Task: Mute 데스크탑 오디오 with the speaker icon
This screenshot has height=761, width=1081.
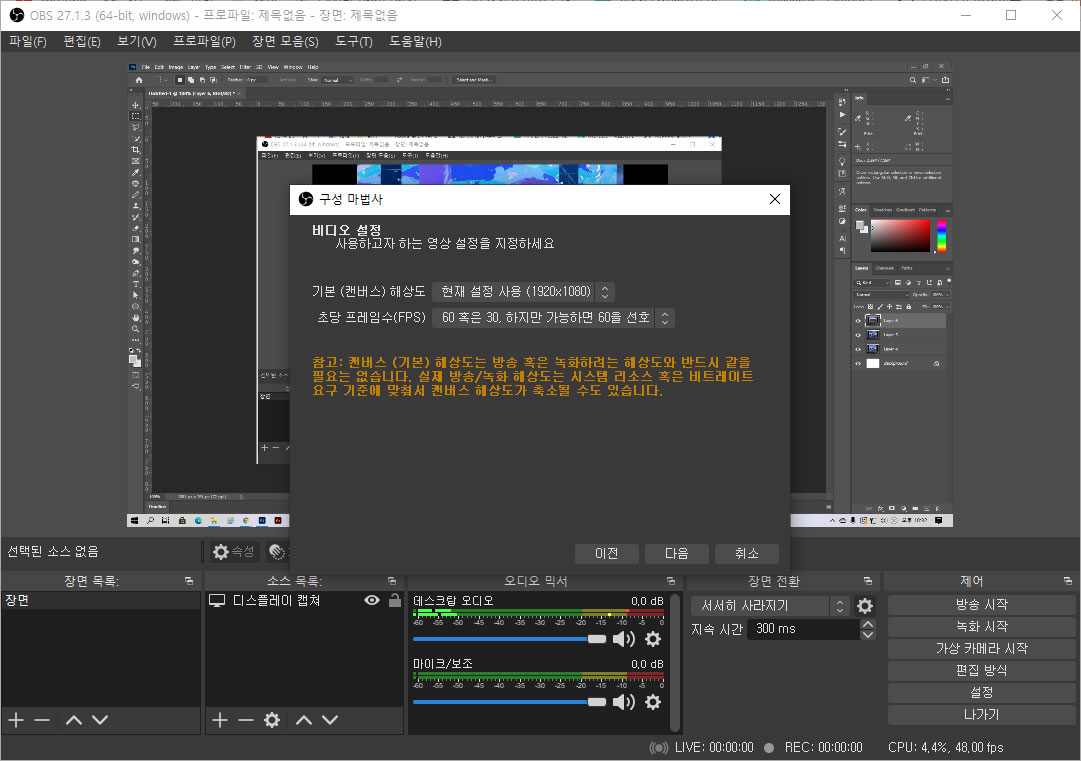Action: click(623, 639)
